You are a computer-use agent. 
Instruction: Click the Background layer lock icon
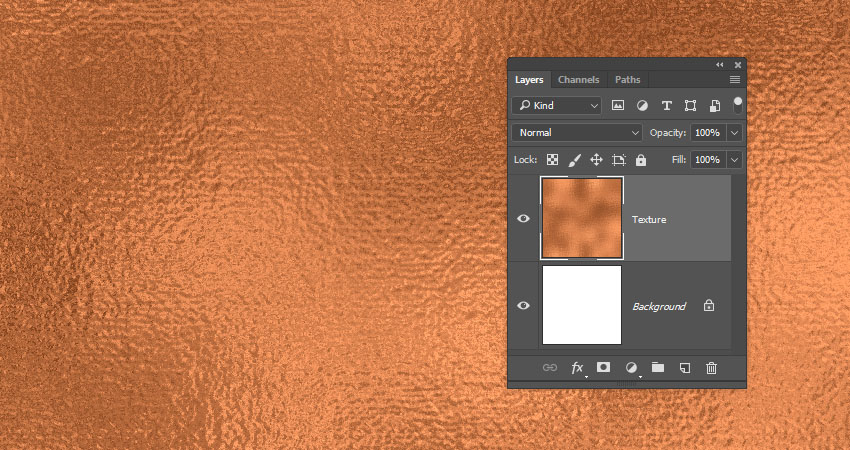coord(709,305)
